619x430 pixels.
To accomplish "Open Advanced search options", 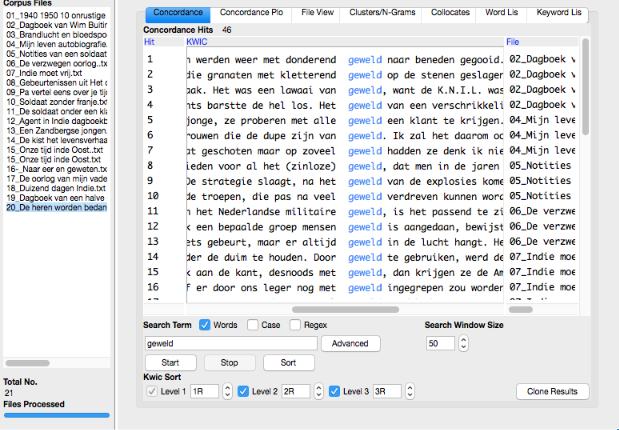I will coord(350,344).
